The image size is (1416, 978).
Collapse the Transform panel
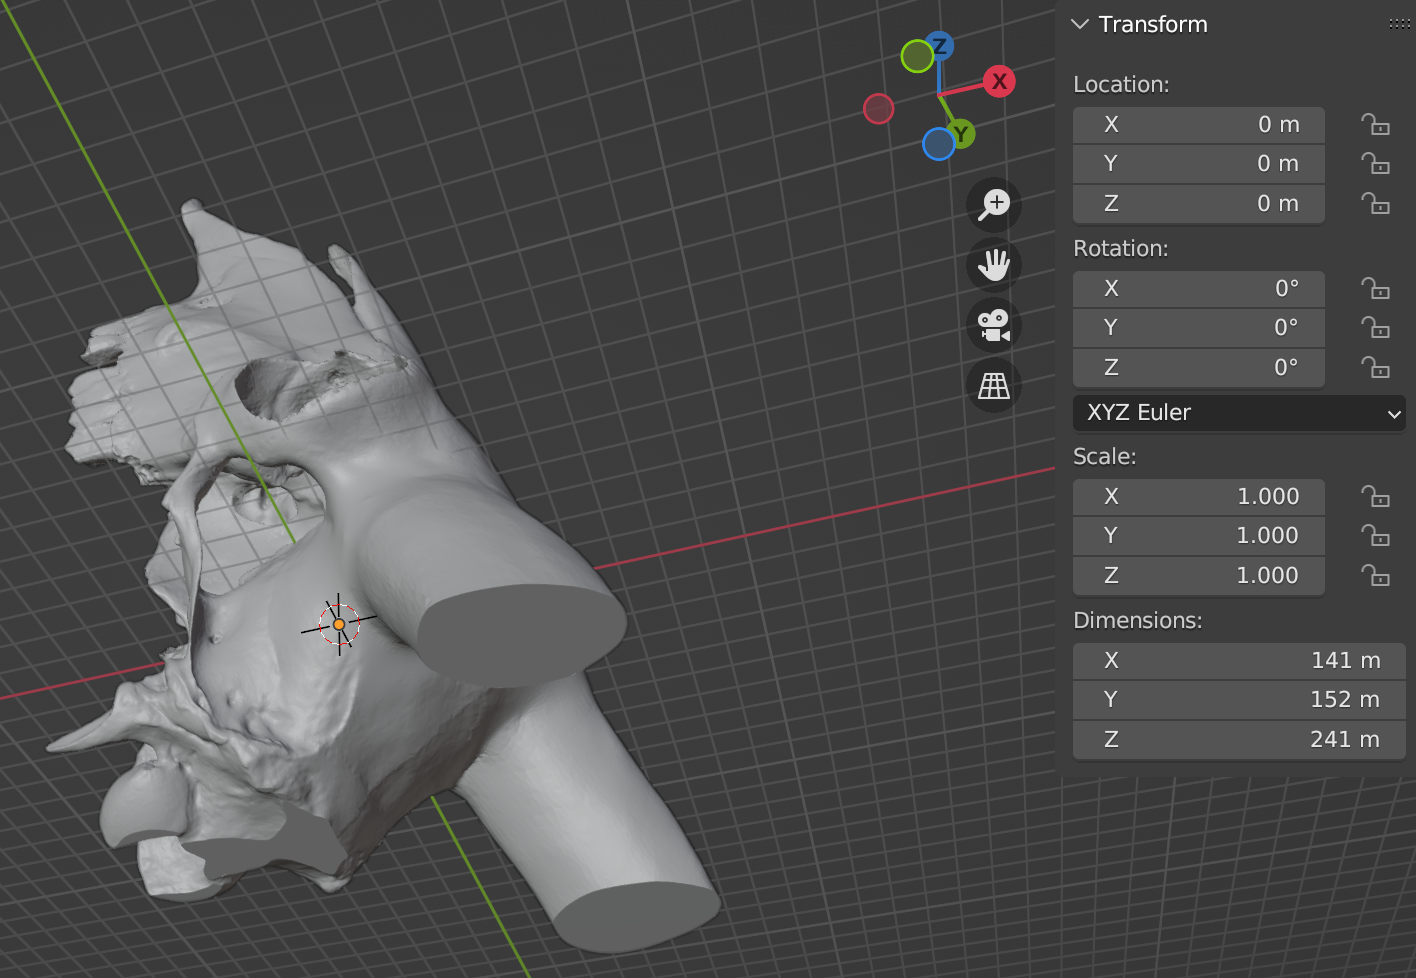1080,24
